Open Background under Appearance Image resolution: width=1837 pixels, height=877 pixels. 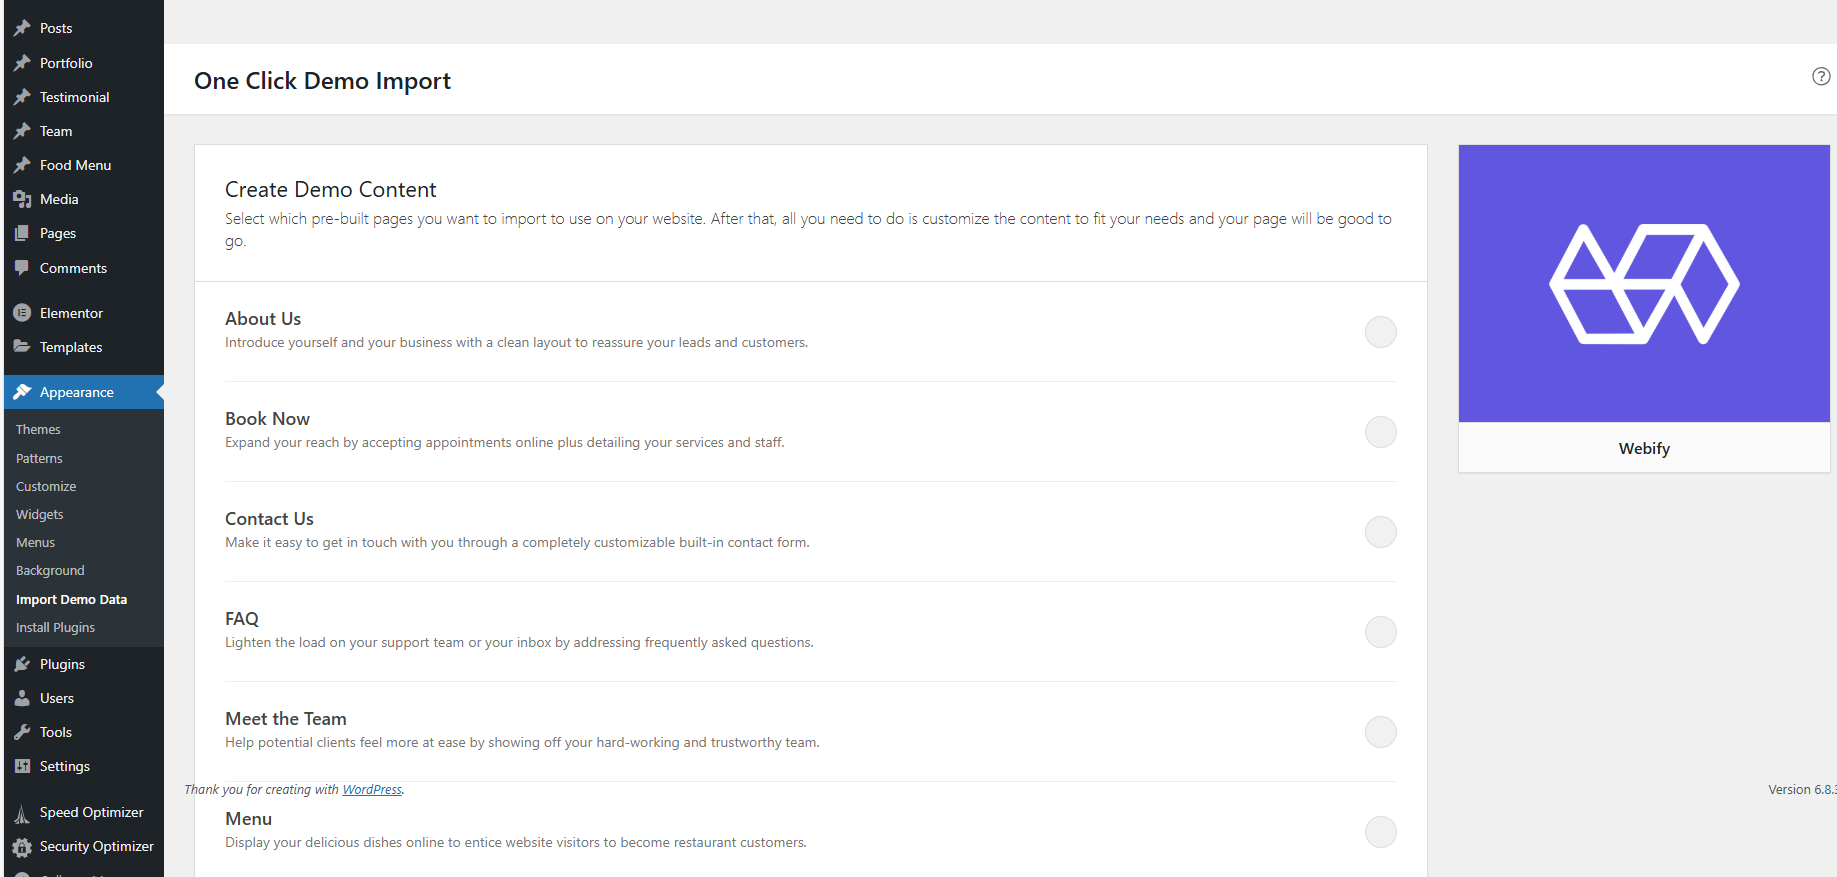(50, 570)
